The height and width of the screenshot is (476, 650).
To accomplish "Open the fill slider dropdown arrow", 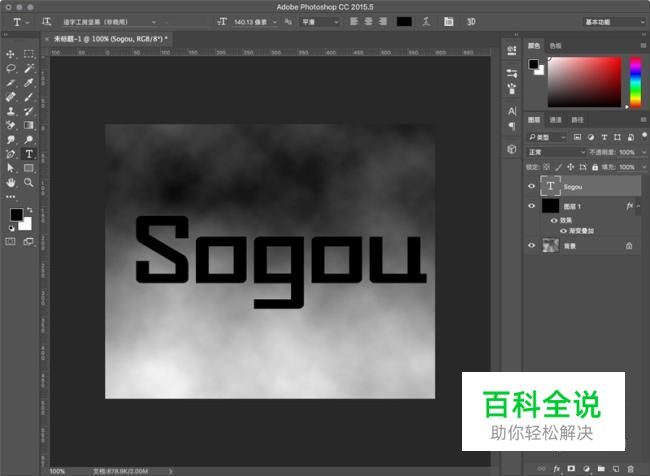I will (x=643, y=167).
